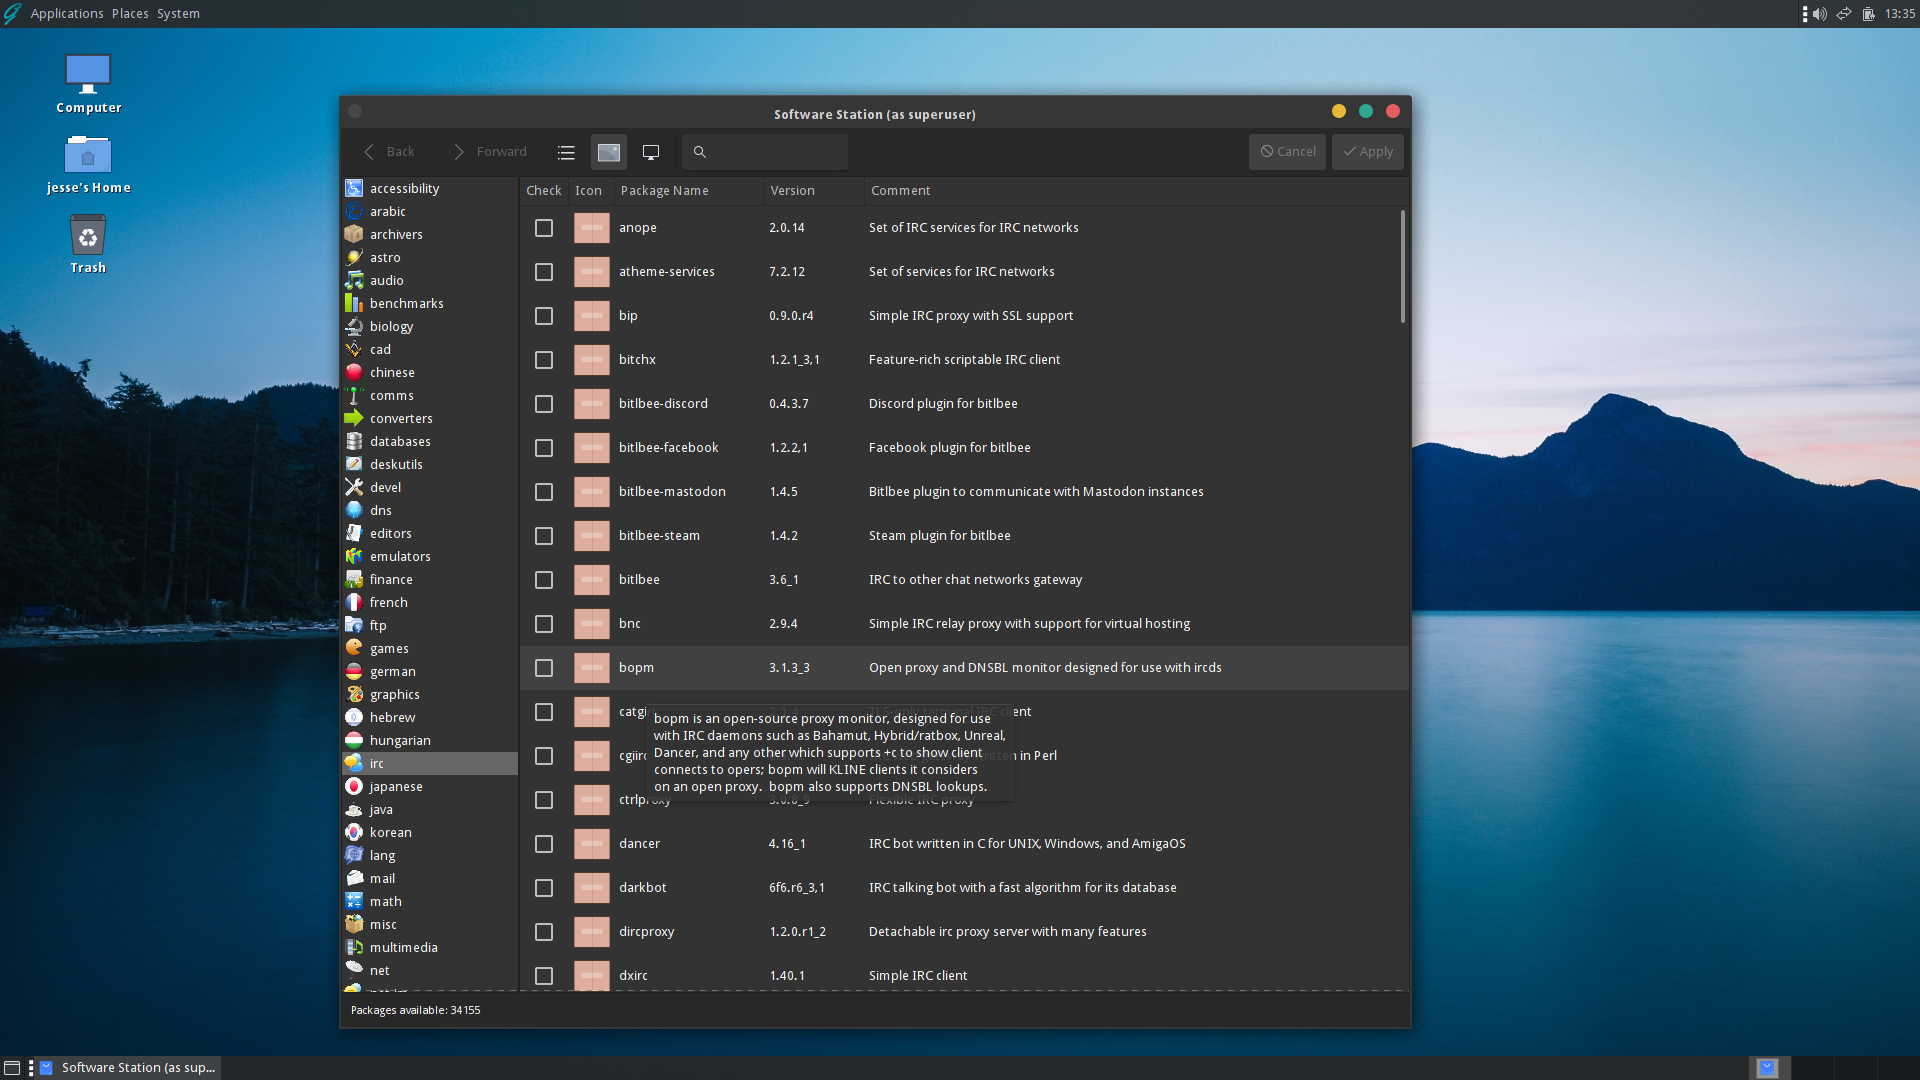Open the graphics category

click(x=430, y=694)
